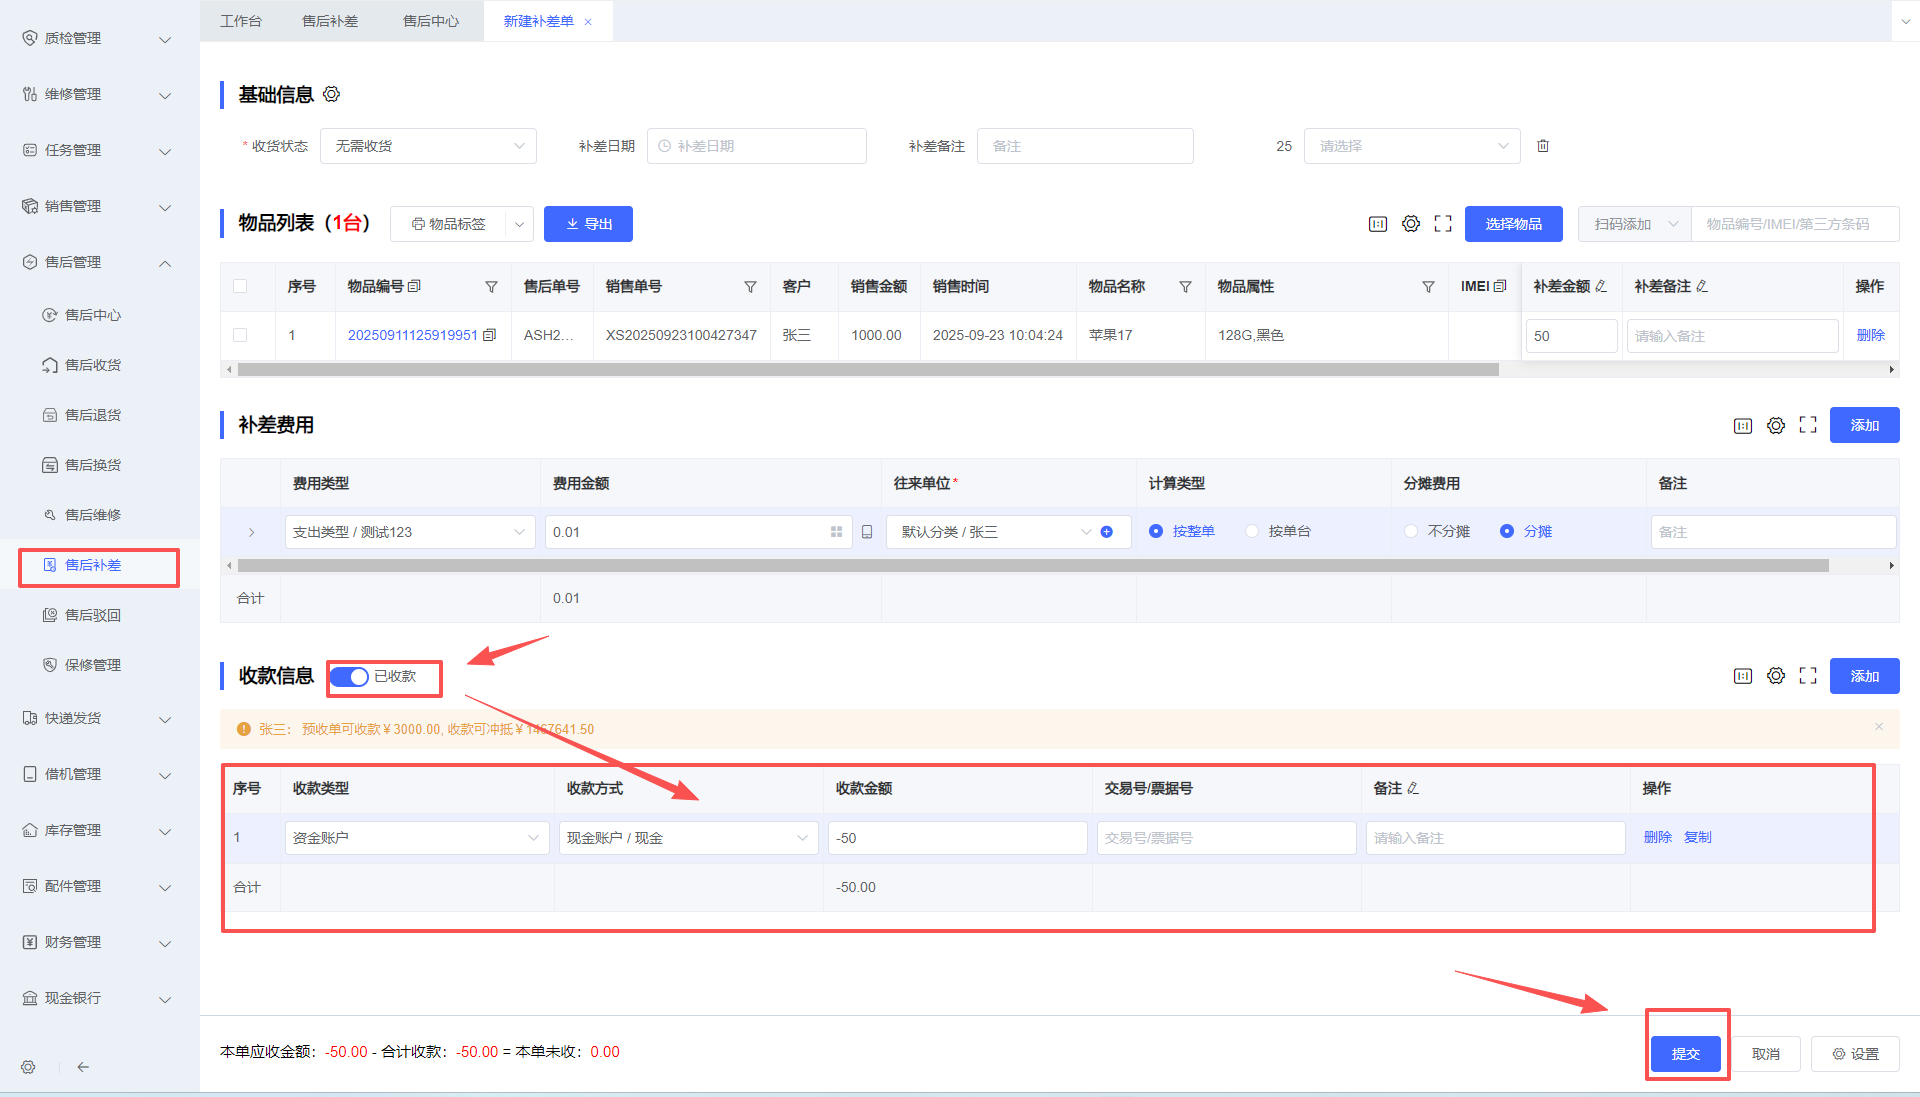The width and height of the screenshot is (1920, 1097).
Task: Click calculator icon beside 费用金额 input
Action: [867, 532]
